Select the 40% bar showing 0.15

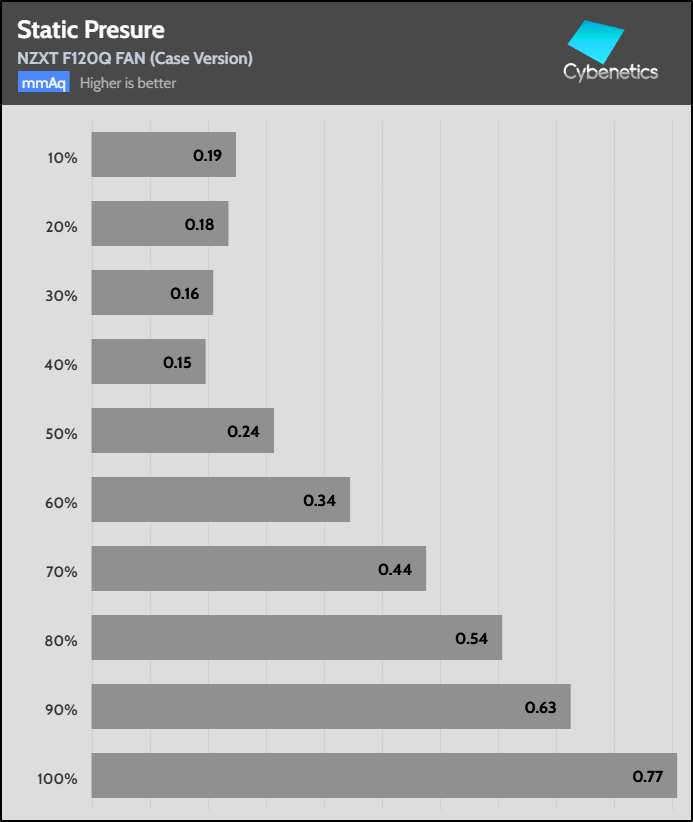[x=148, y=361]
